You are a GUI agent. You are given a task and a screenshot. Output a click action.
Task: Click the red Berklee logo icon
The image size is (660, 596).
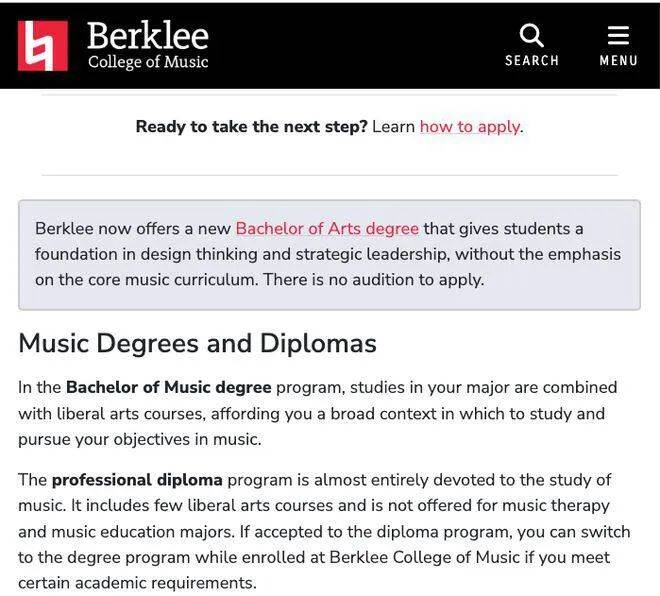43,46
